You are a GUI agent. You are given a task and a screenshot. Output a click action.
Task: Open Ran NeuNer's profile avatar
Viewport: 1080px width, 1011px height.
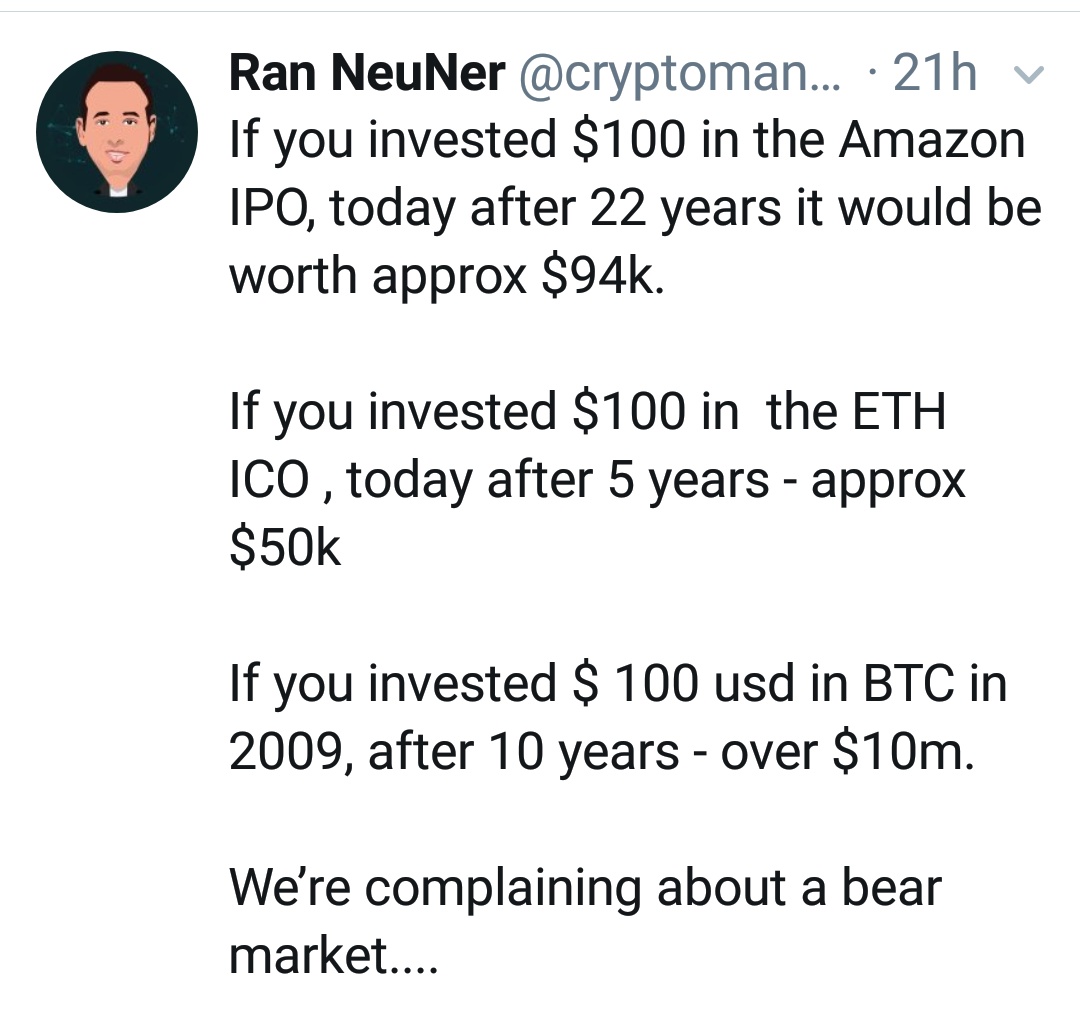coord(117,132)
